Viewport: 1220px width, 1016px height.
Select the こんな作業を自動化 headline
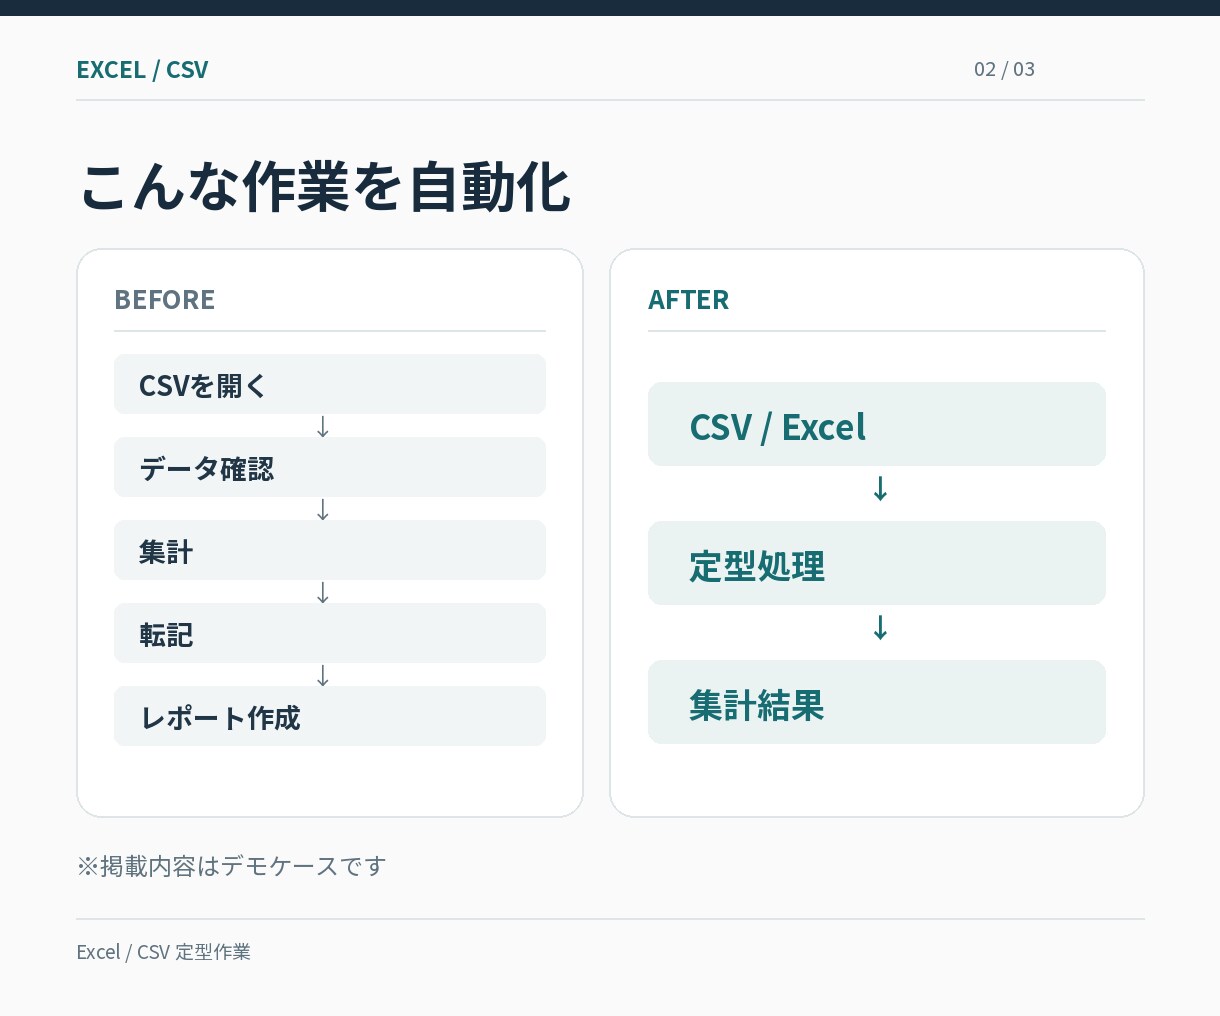click(325, 187)
